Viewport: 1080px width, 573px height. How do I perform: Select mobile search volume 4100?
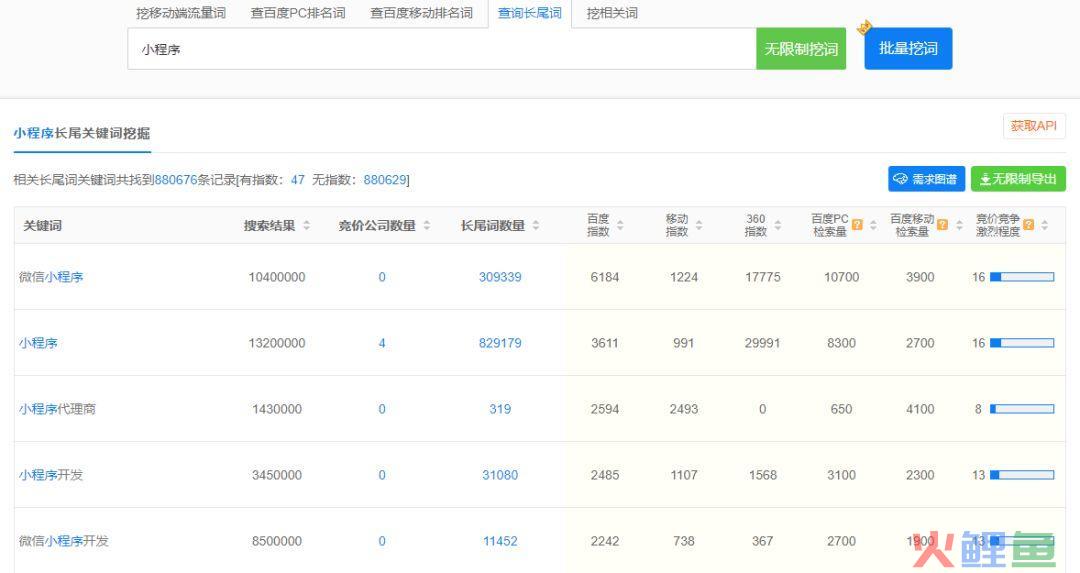tap(920, 409)
